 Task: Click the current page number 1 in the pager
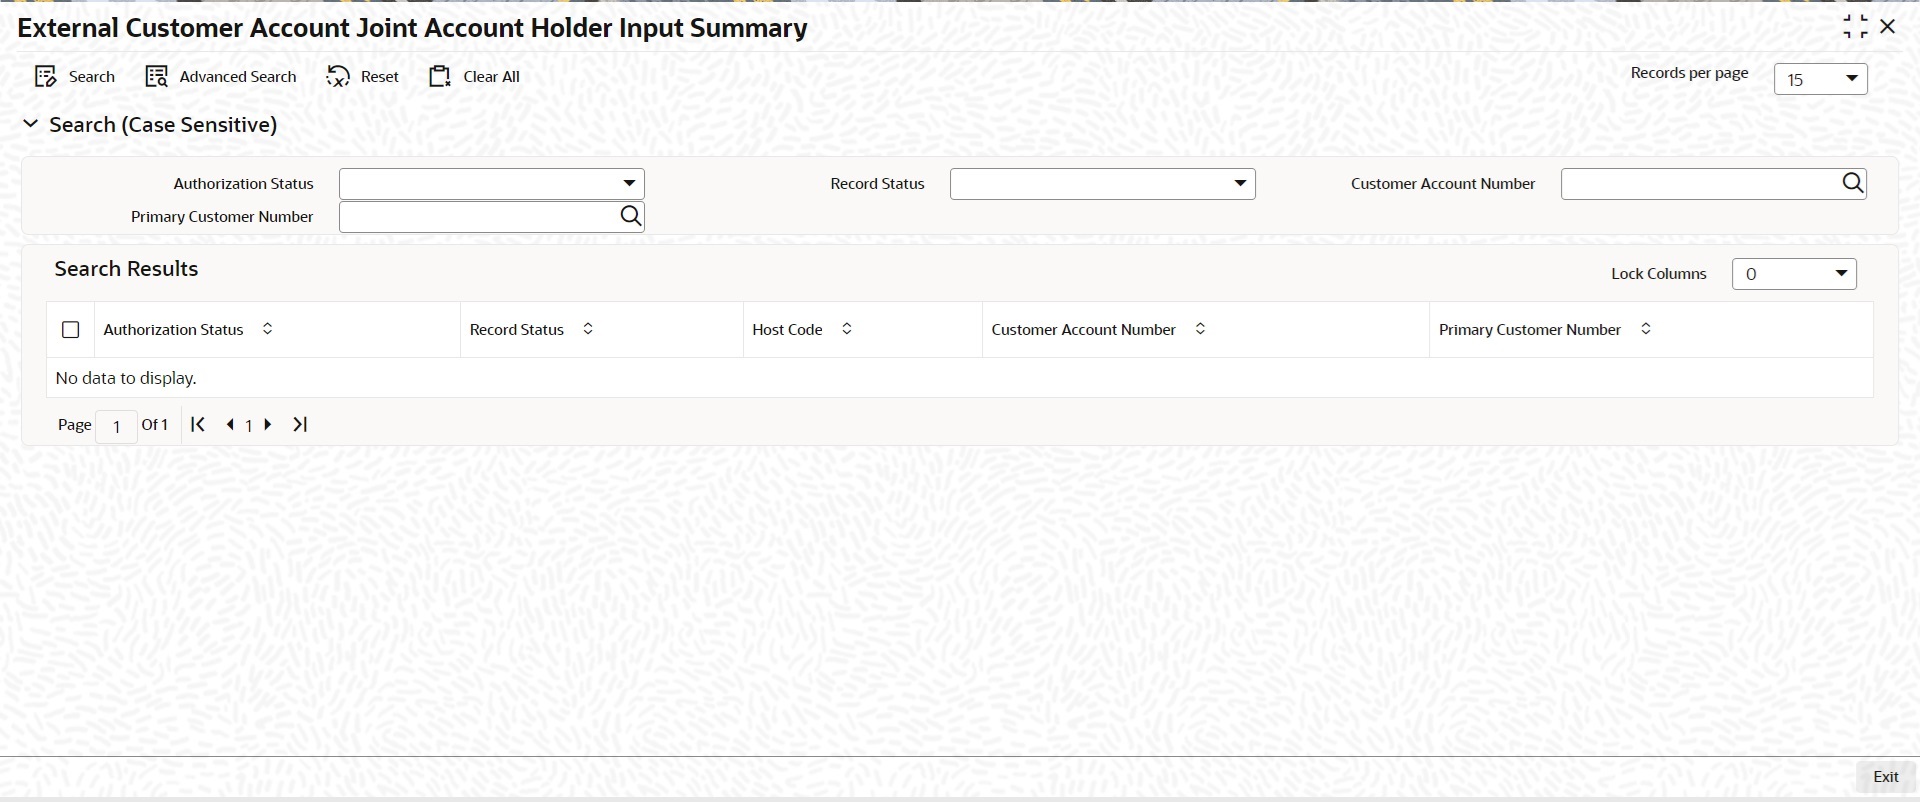coord(249,425)
